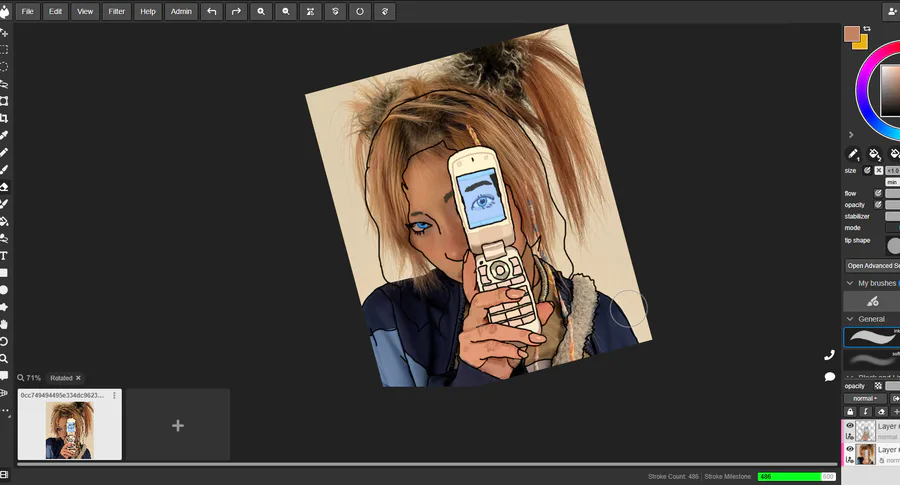Select the Mixer brush tool below eraser

coord(3,204)
